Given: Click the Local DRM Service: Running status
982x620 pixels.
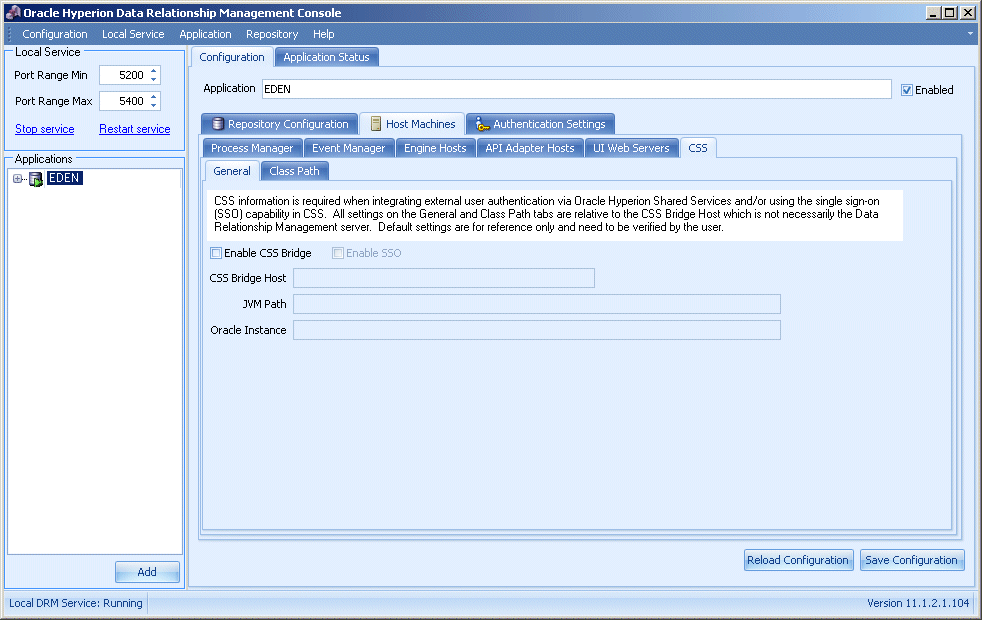Looking at the screenshot, I should tap(76, 603).
